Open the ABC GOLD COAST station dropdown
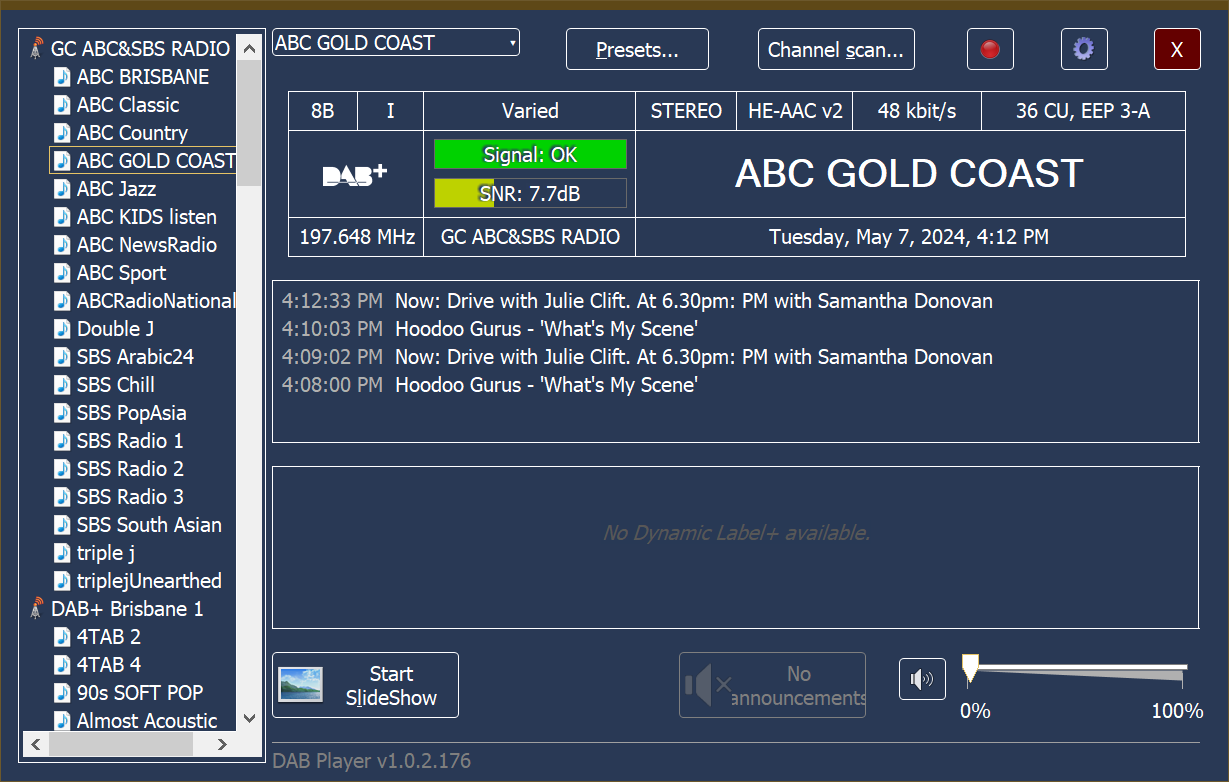 396,43
